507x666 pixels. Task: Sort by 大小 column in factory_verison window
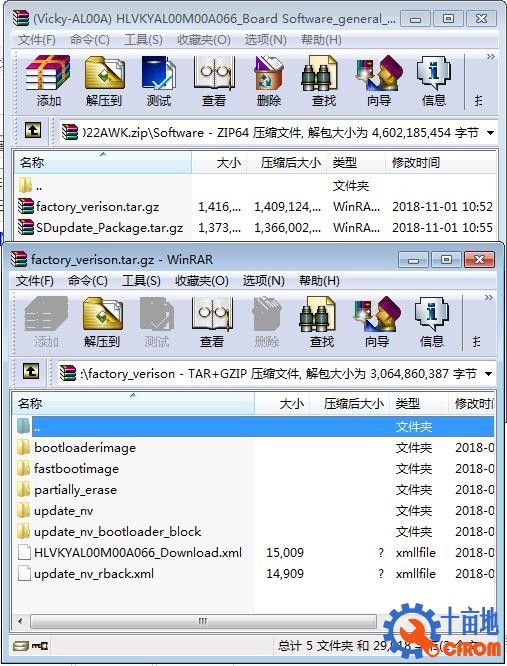click(x=282, y=404)
